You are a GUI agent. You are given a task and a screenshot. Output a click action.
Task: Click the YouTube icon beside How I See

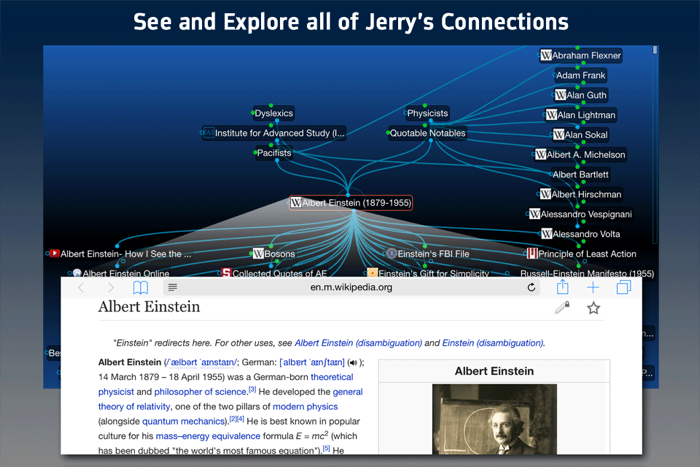click(x=54, y=254)
